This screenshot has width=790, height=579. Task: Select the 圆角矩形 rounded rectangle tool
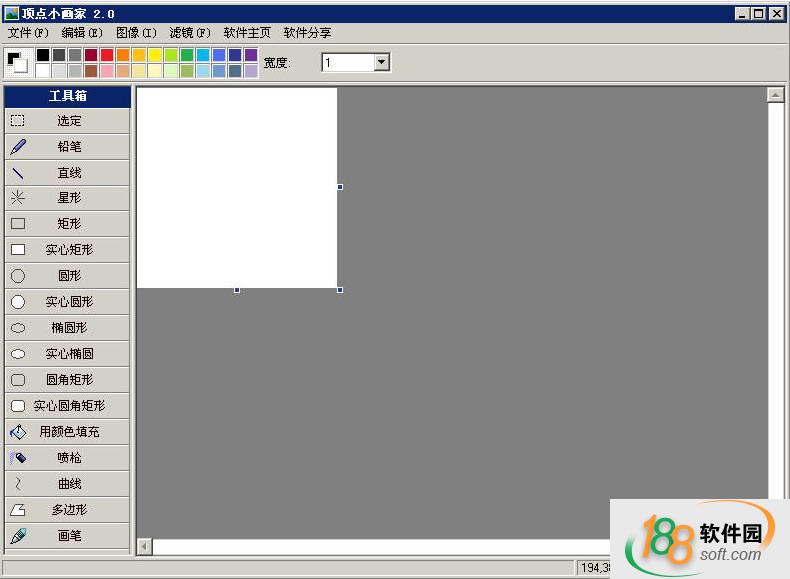click(x=68, y=380)
